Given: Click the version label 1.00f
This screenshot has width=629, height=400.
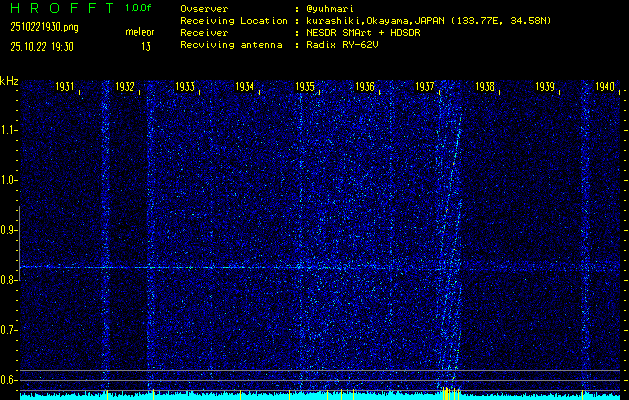Looking at the screenshot, I should [x=138, y=8].
